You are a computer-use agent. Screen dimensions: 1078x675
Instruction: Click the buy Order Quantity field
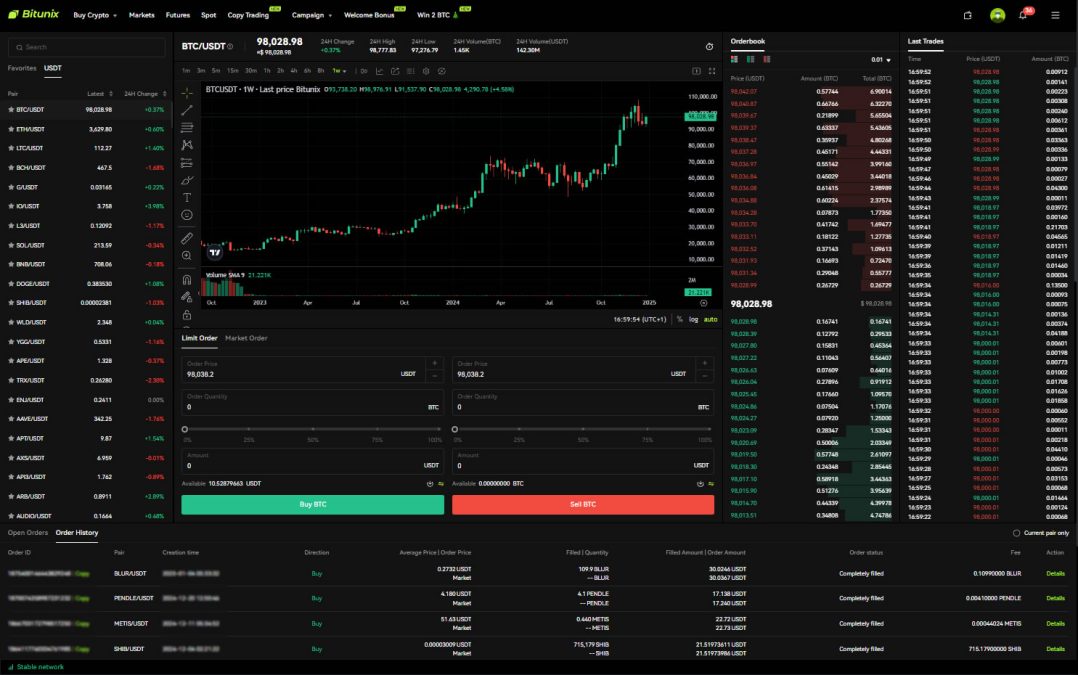pyautogui.click(x=311, y=402)
